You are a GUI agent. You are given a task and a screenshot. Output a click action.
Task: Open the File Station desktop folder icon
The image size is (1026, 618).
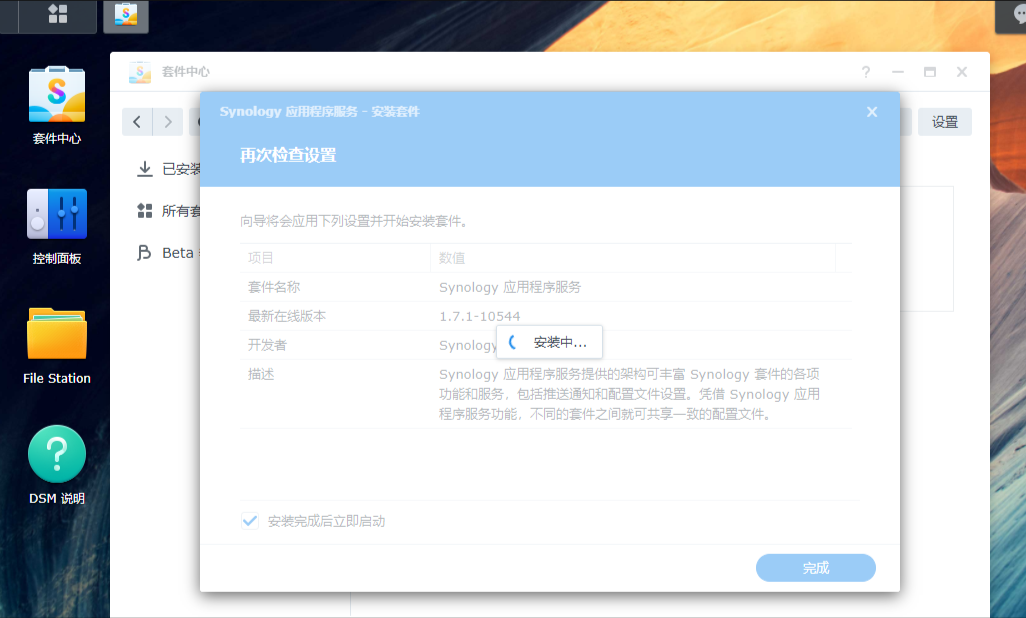pos(57,346)
